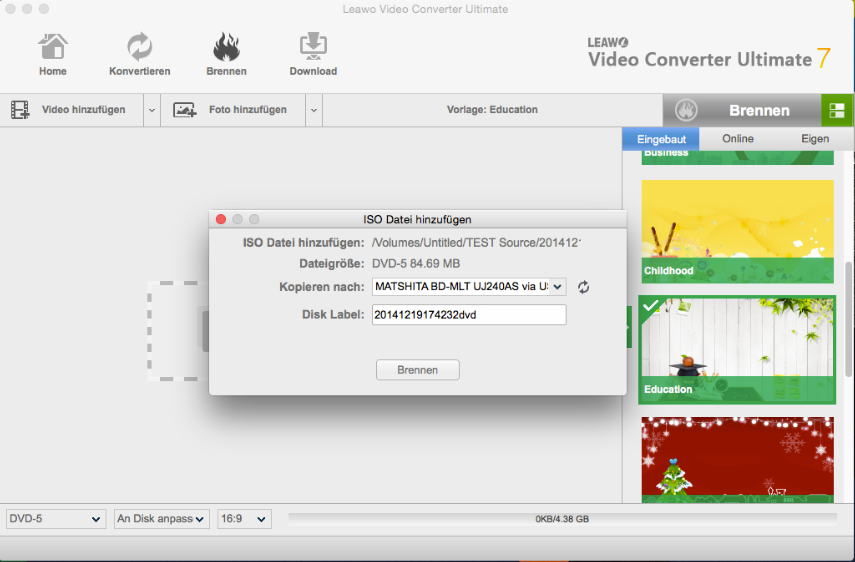Open the DVD-5 disc type dropdown
The image size is (855, 562).
(55, 519)
